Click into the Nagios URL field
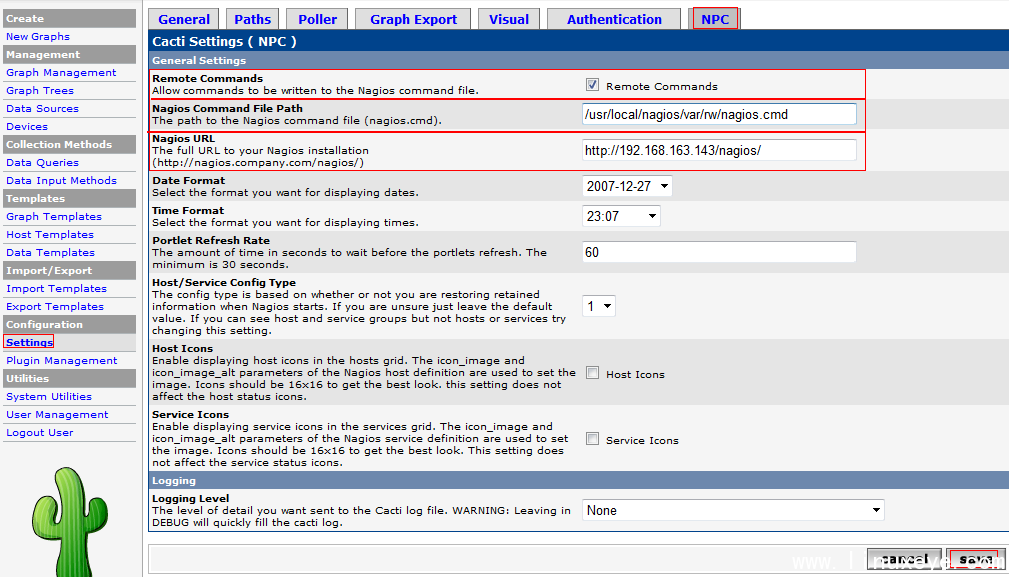The image size is (1009, 577). pos(719,151)
